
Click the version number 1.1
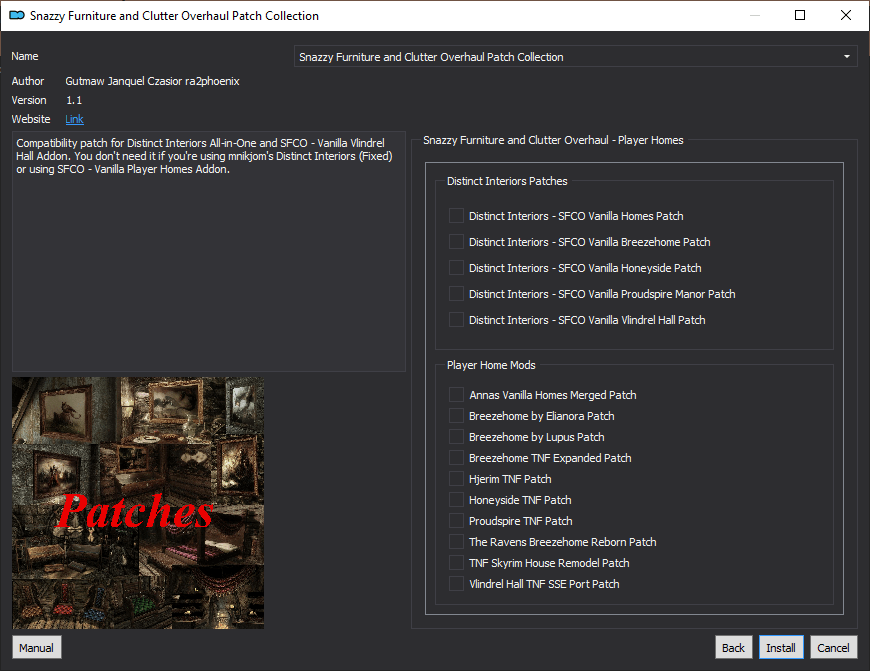point(74,100)
